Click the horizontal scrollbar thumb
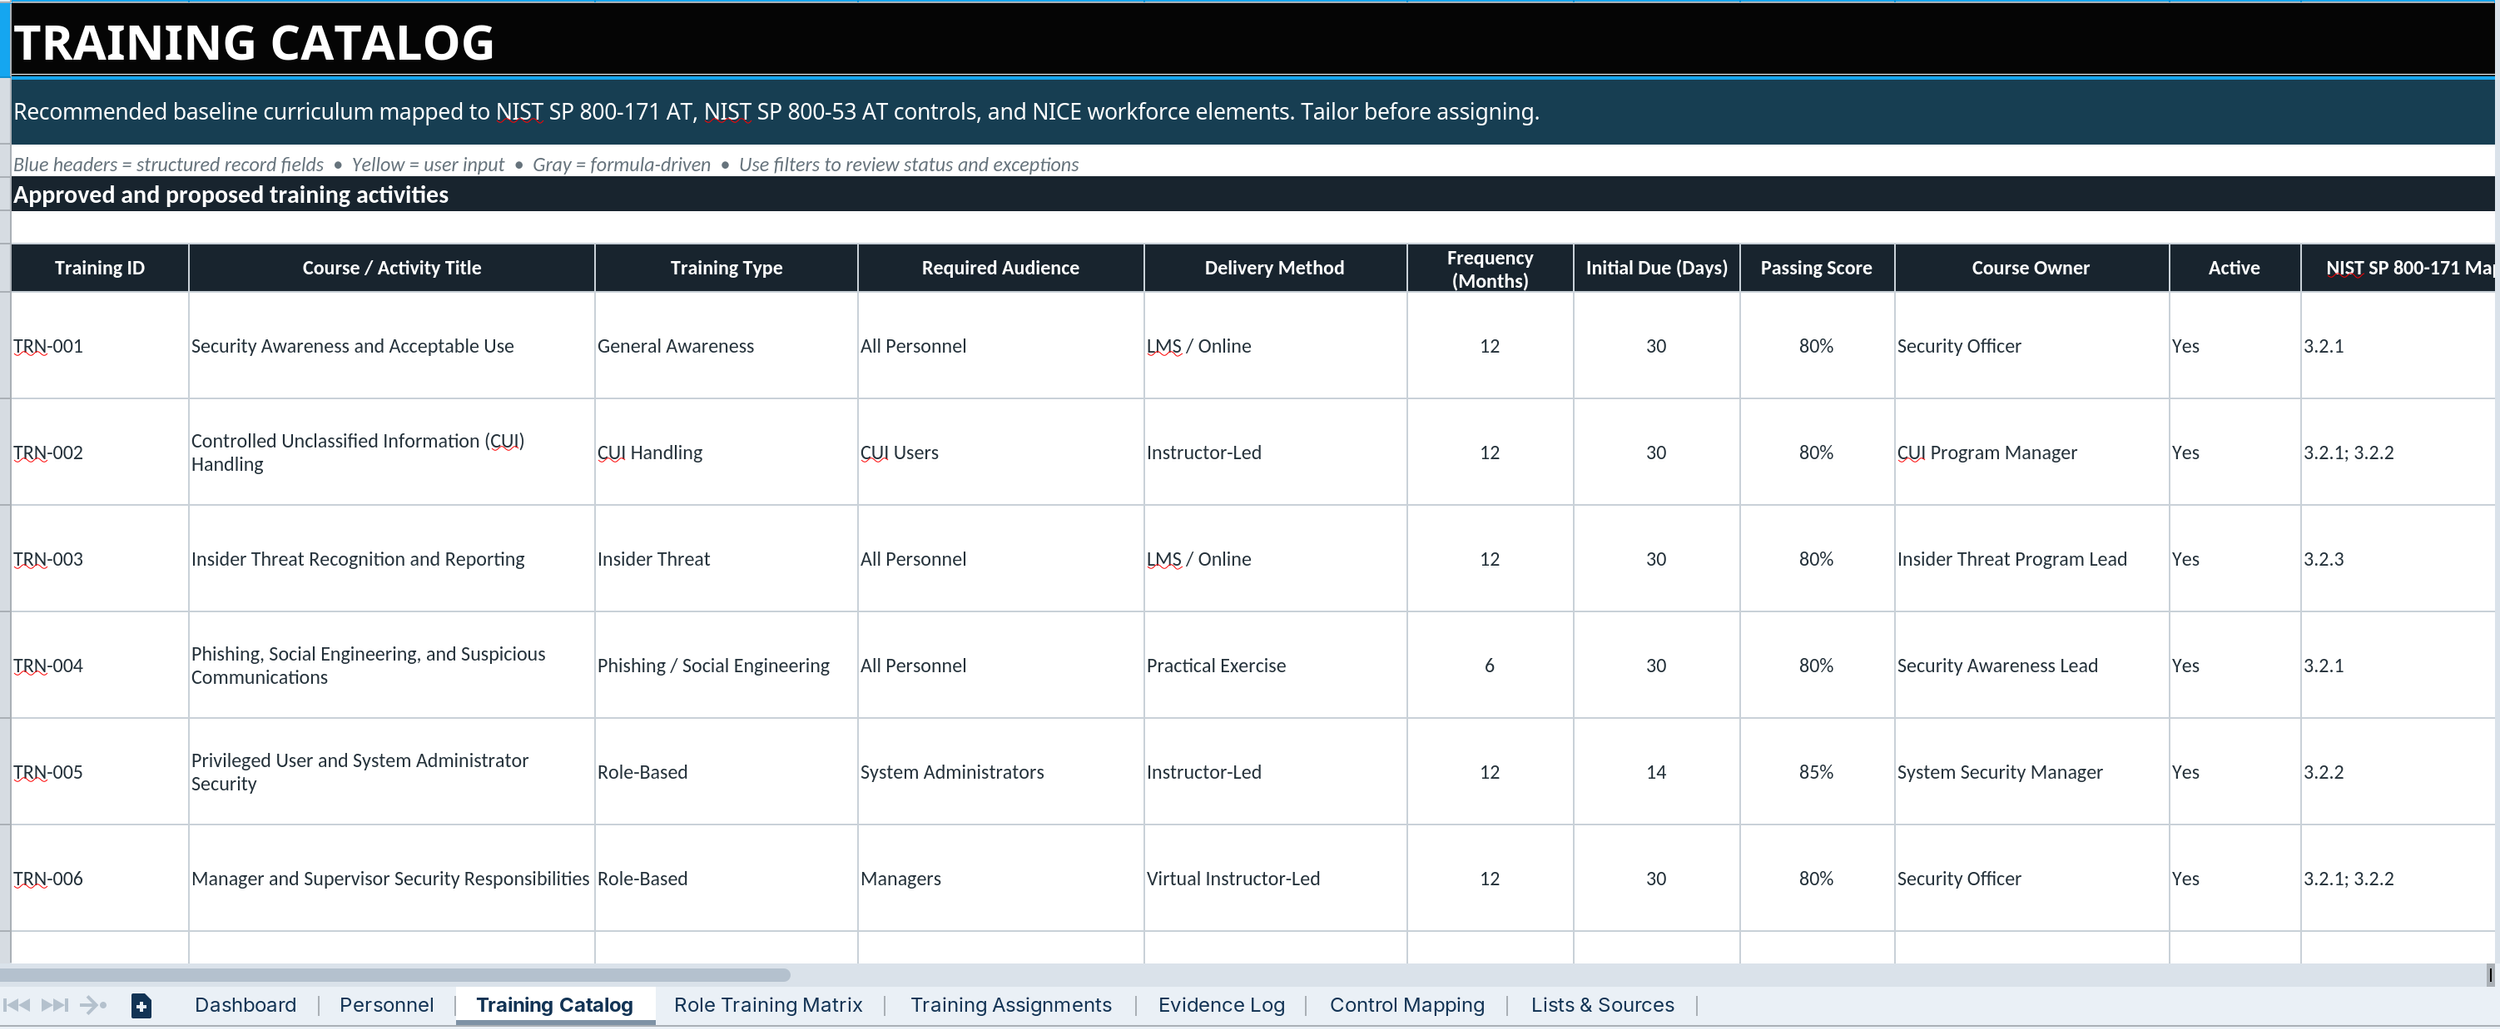This screenshot has height=1029, width=2500. click(396, 974)
